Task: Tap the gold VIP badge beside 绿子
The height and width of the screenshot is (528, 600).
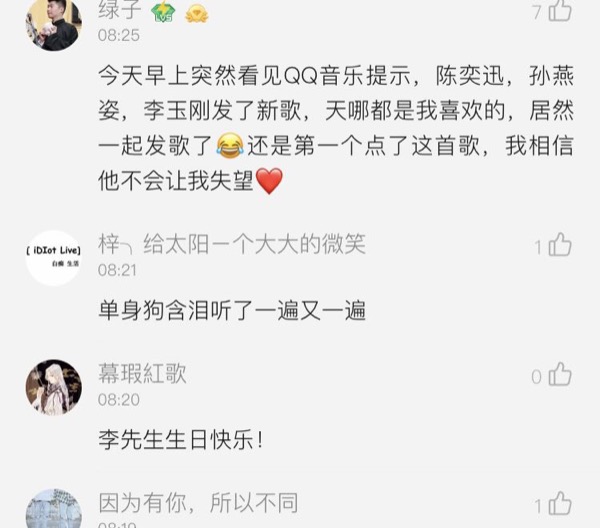Action: pyautogui.click(x=197, y=14)
